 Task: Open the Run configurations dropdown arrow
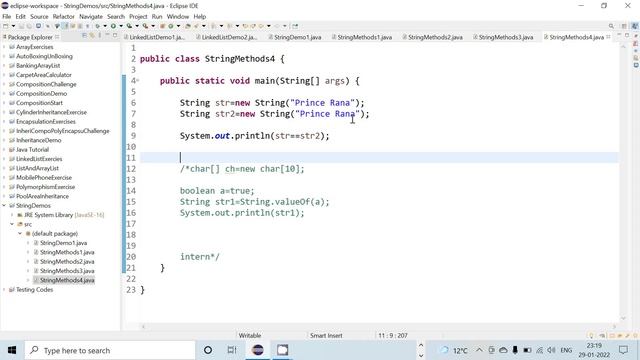(121, 26)
